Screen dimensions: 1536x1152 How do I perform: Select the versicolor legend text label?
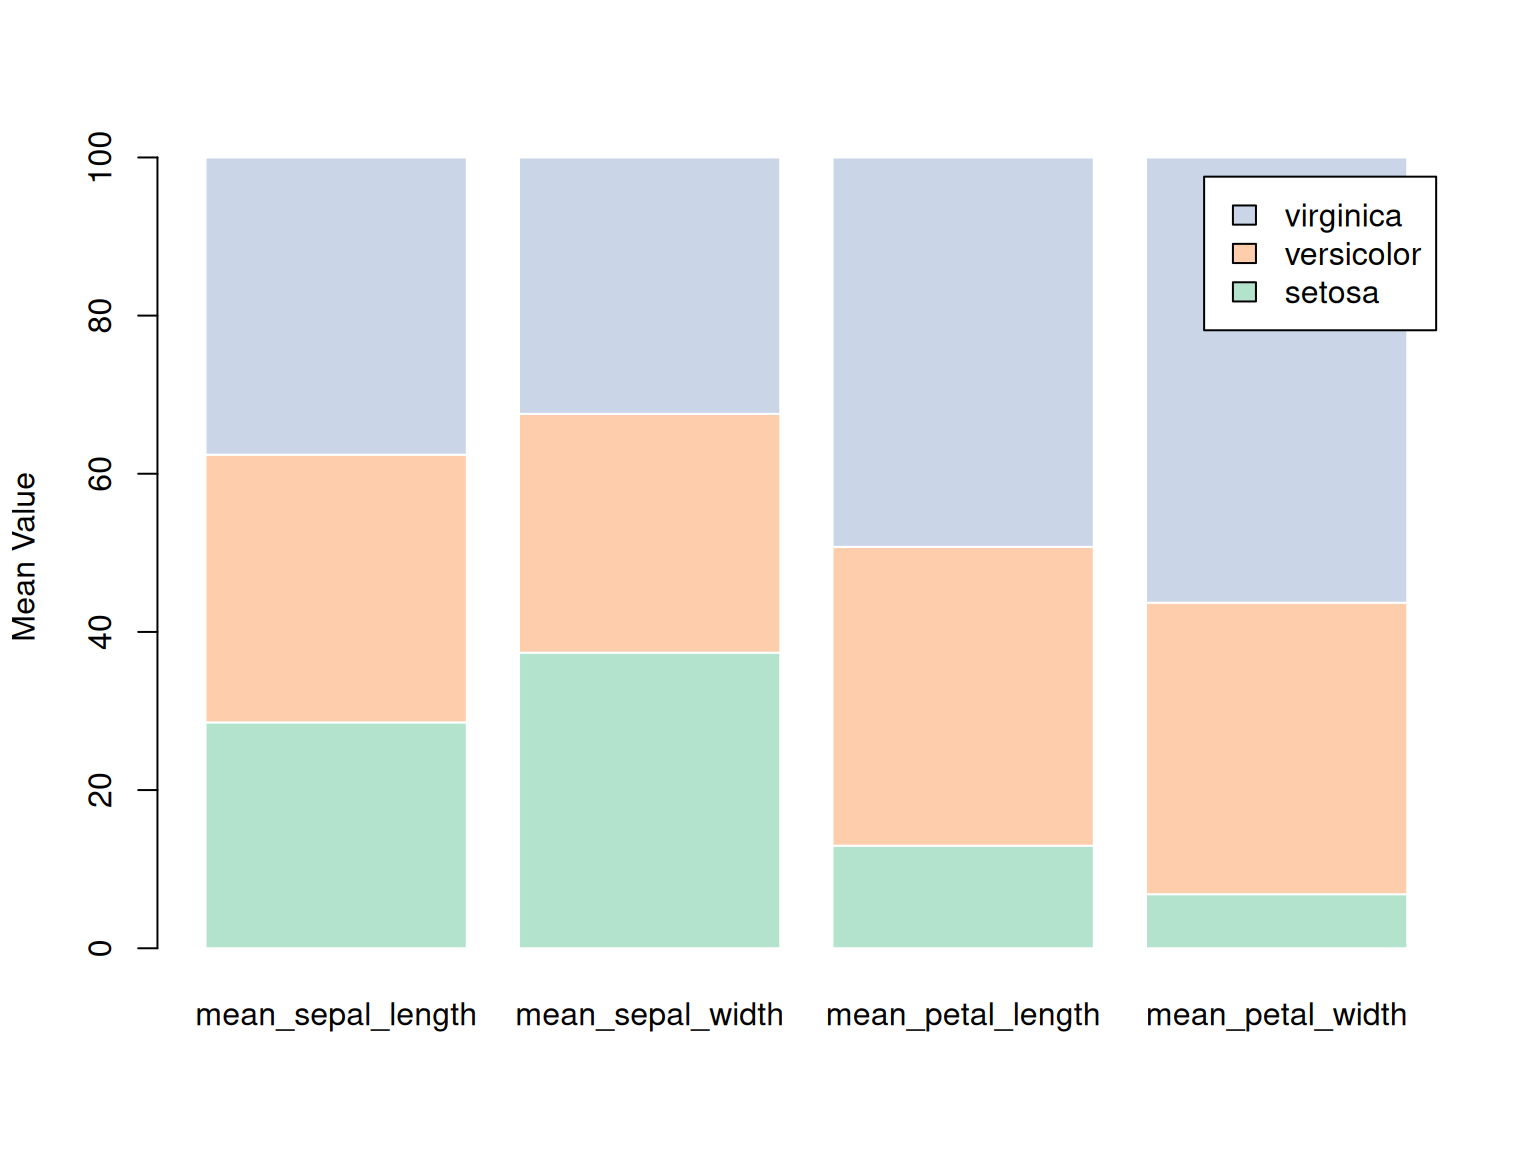1352,255
